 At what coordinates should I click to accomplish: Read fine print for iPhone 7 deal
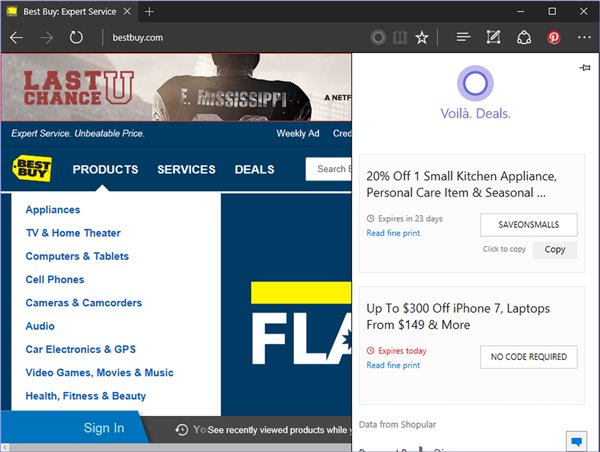pyautogui.click(x=393, y=365)
